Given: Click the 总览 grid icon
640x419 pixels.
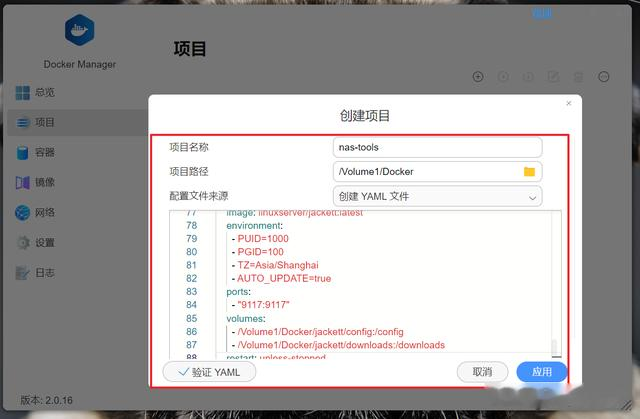Looking at the screenshot, I should 22,93.
